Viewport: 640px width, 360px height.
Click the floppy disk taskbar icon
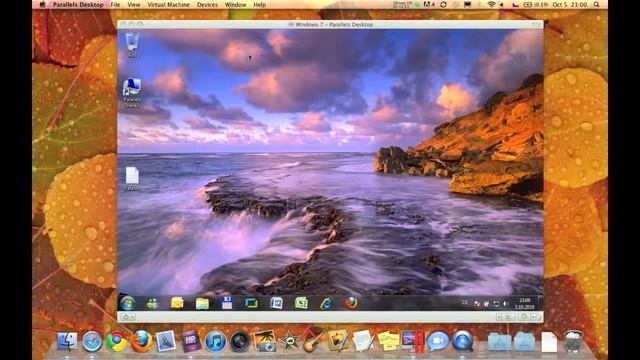227,303
